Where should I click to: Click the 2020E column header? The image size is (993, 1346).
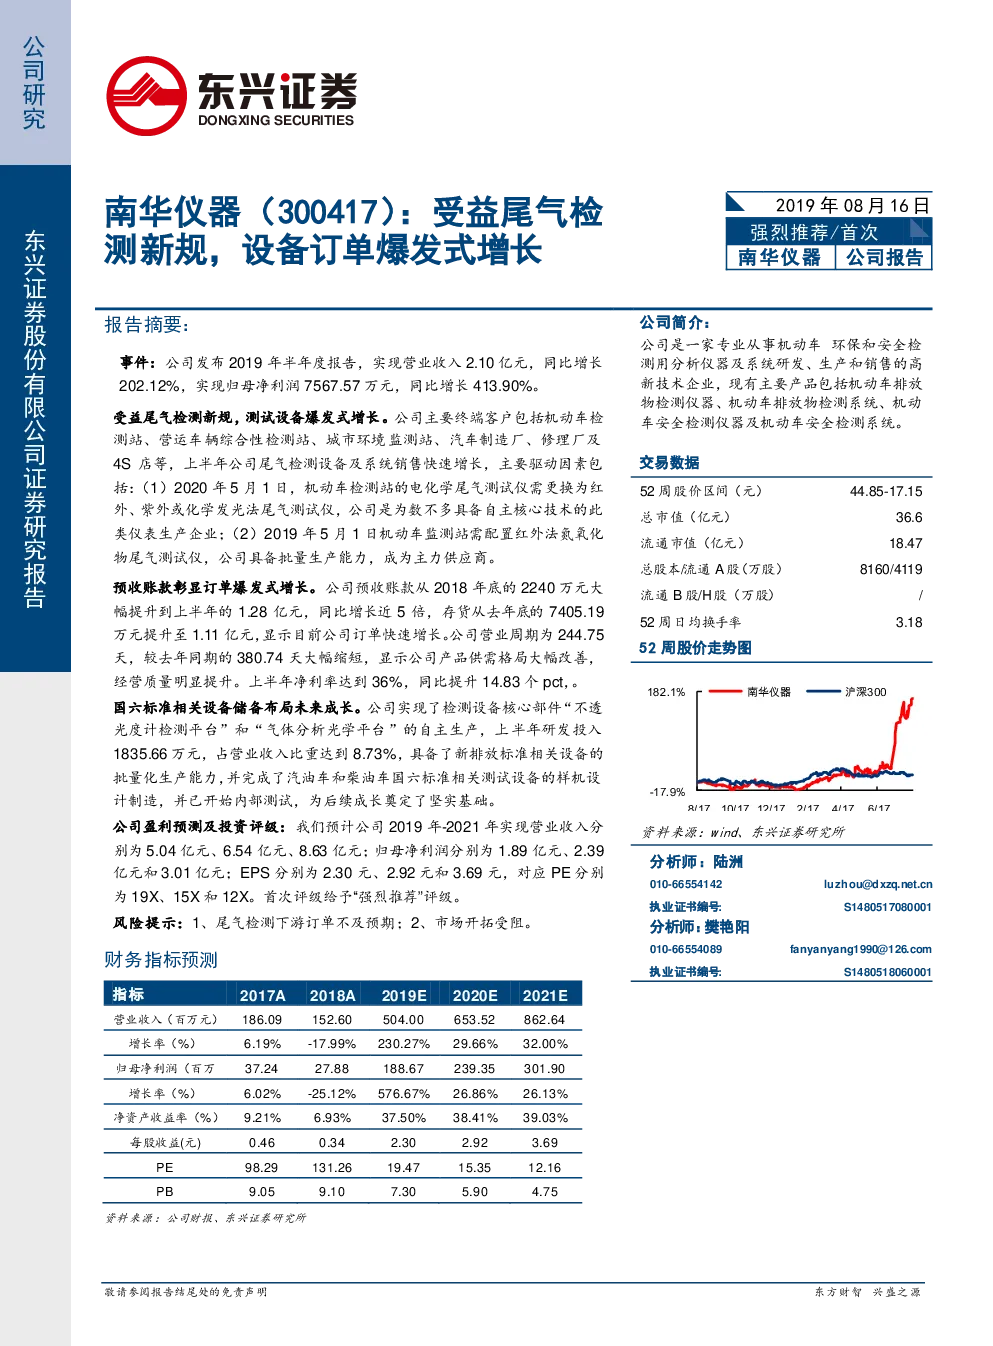tap(475, 995)
